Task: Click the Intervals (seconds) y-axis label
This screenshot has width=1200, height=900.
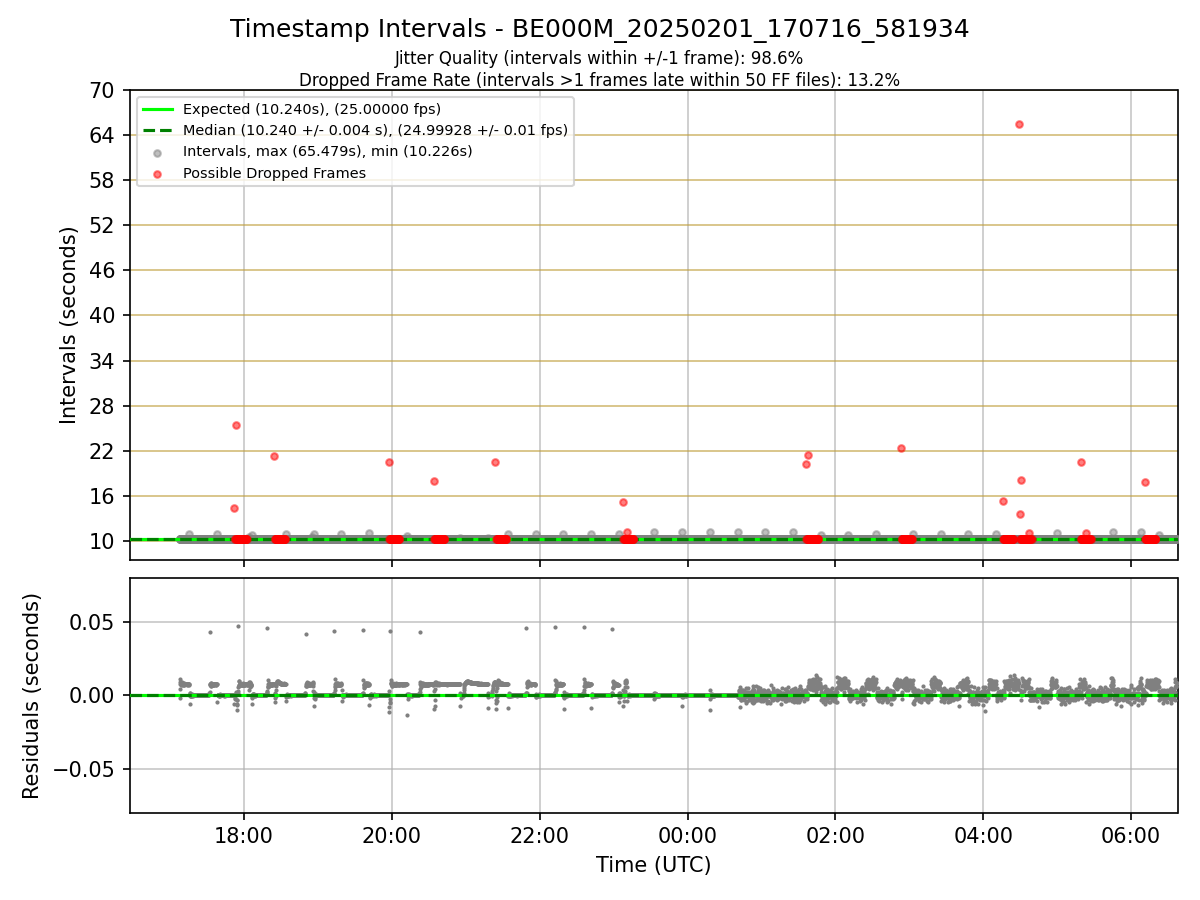Action: (68, 325)
